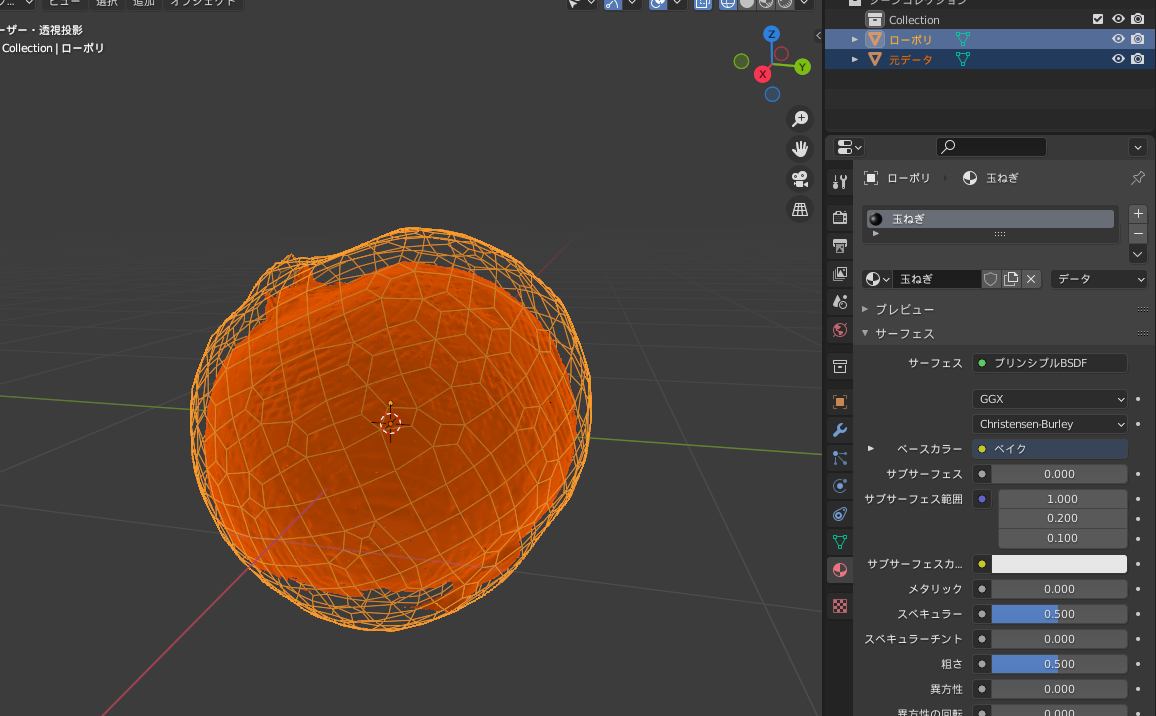The width and height of the screenshot is (1156, 716).
Task: Change Christensen-Burley subsurface method dropdown
Action: coord(1049,423)
